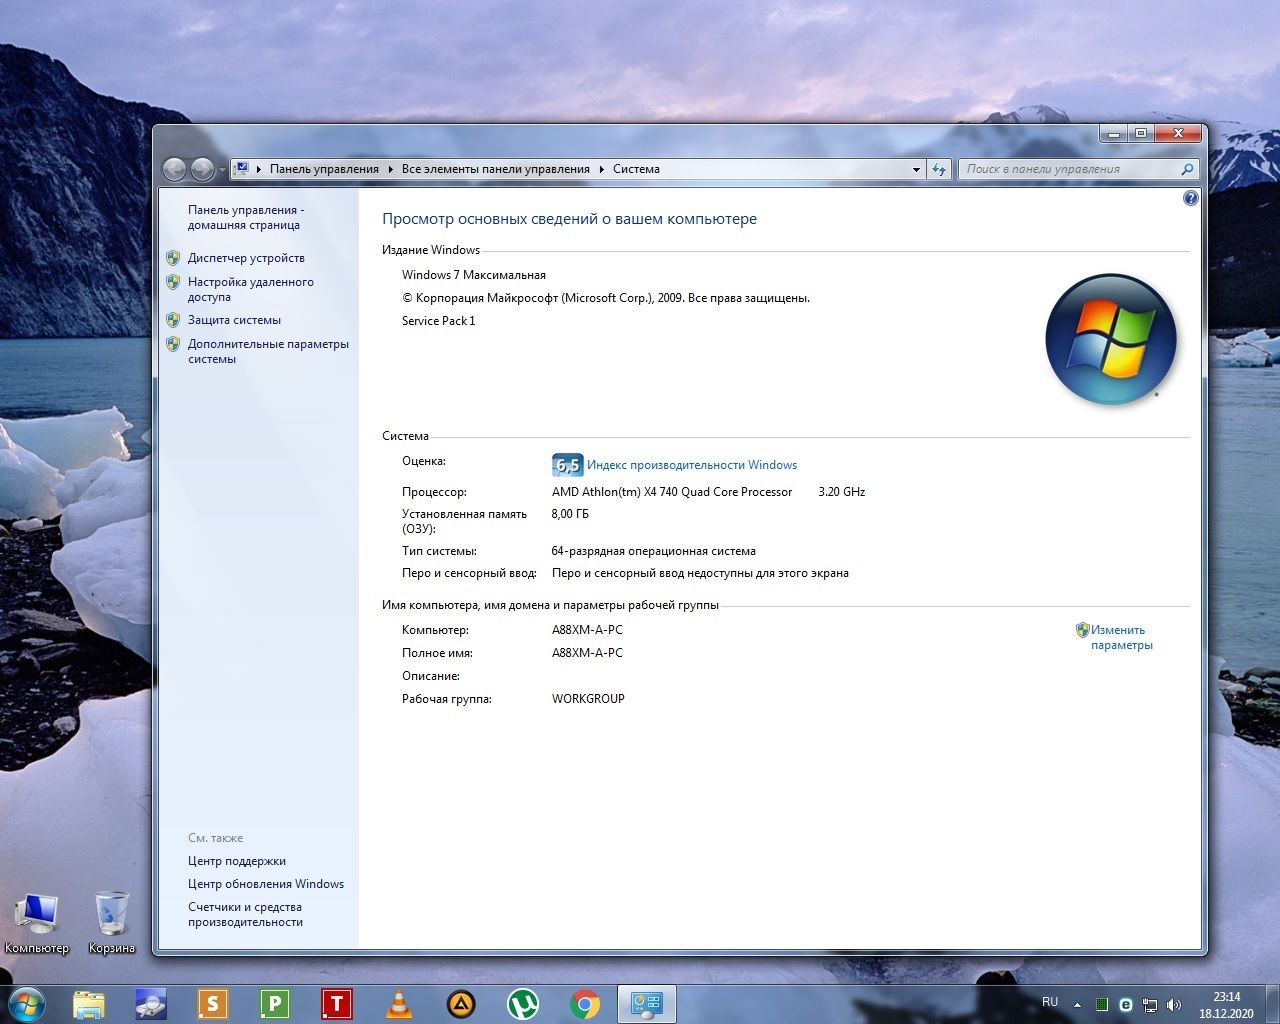
Task: Show hidden tray icons arrow
Action: [1077, 1005]
